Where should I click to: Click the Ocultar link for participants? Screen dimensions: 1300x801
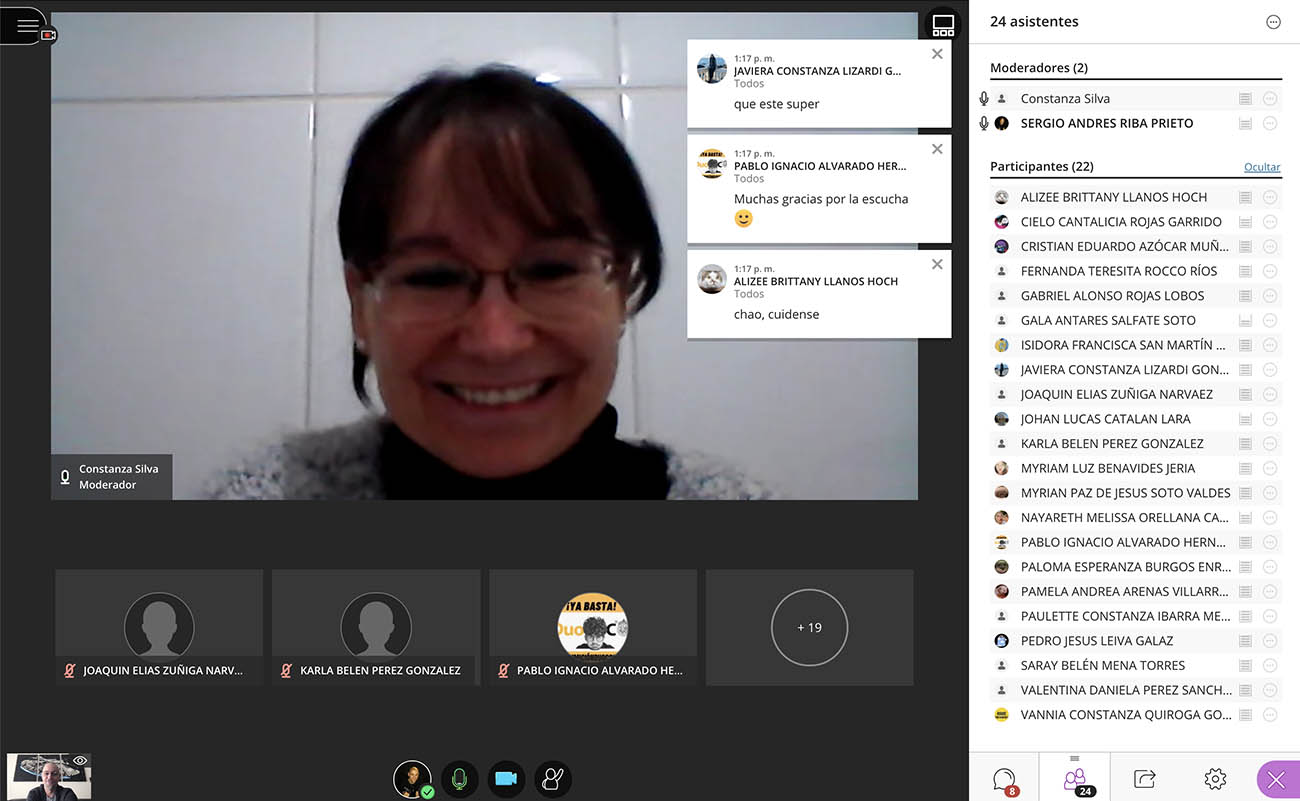click(x=1262, y=167)
